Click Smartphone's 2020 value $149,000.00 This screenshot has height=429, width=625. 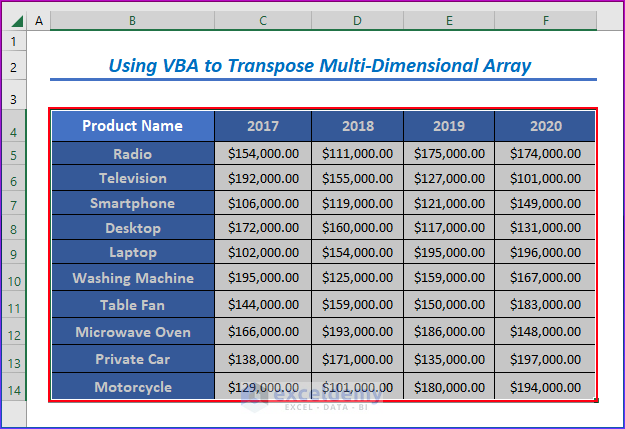tap(545, 203)
